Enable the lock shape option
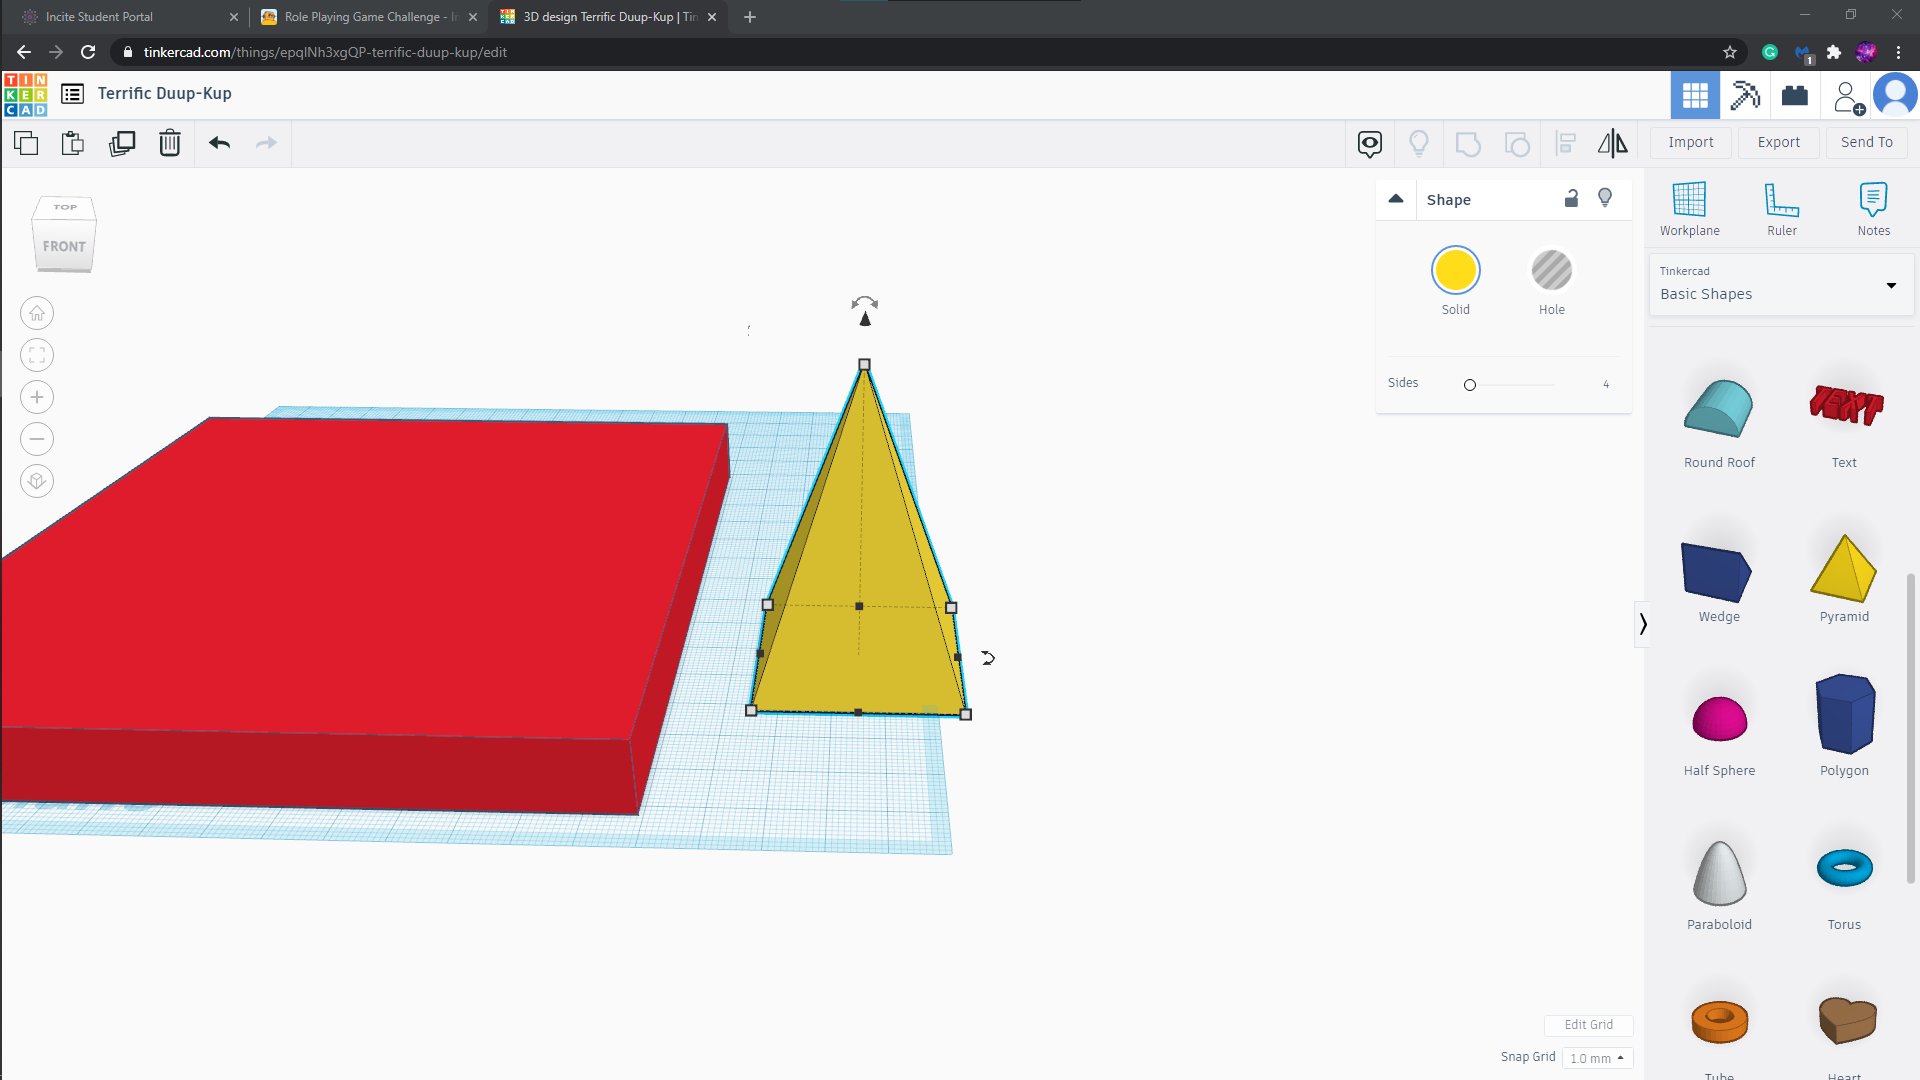This screenshot has width=1920, height=1080. (x=1572, y=198)
